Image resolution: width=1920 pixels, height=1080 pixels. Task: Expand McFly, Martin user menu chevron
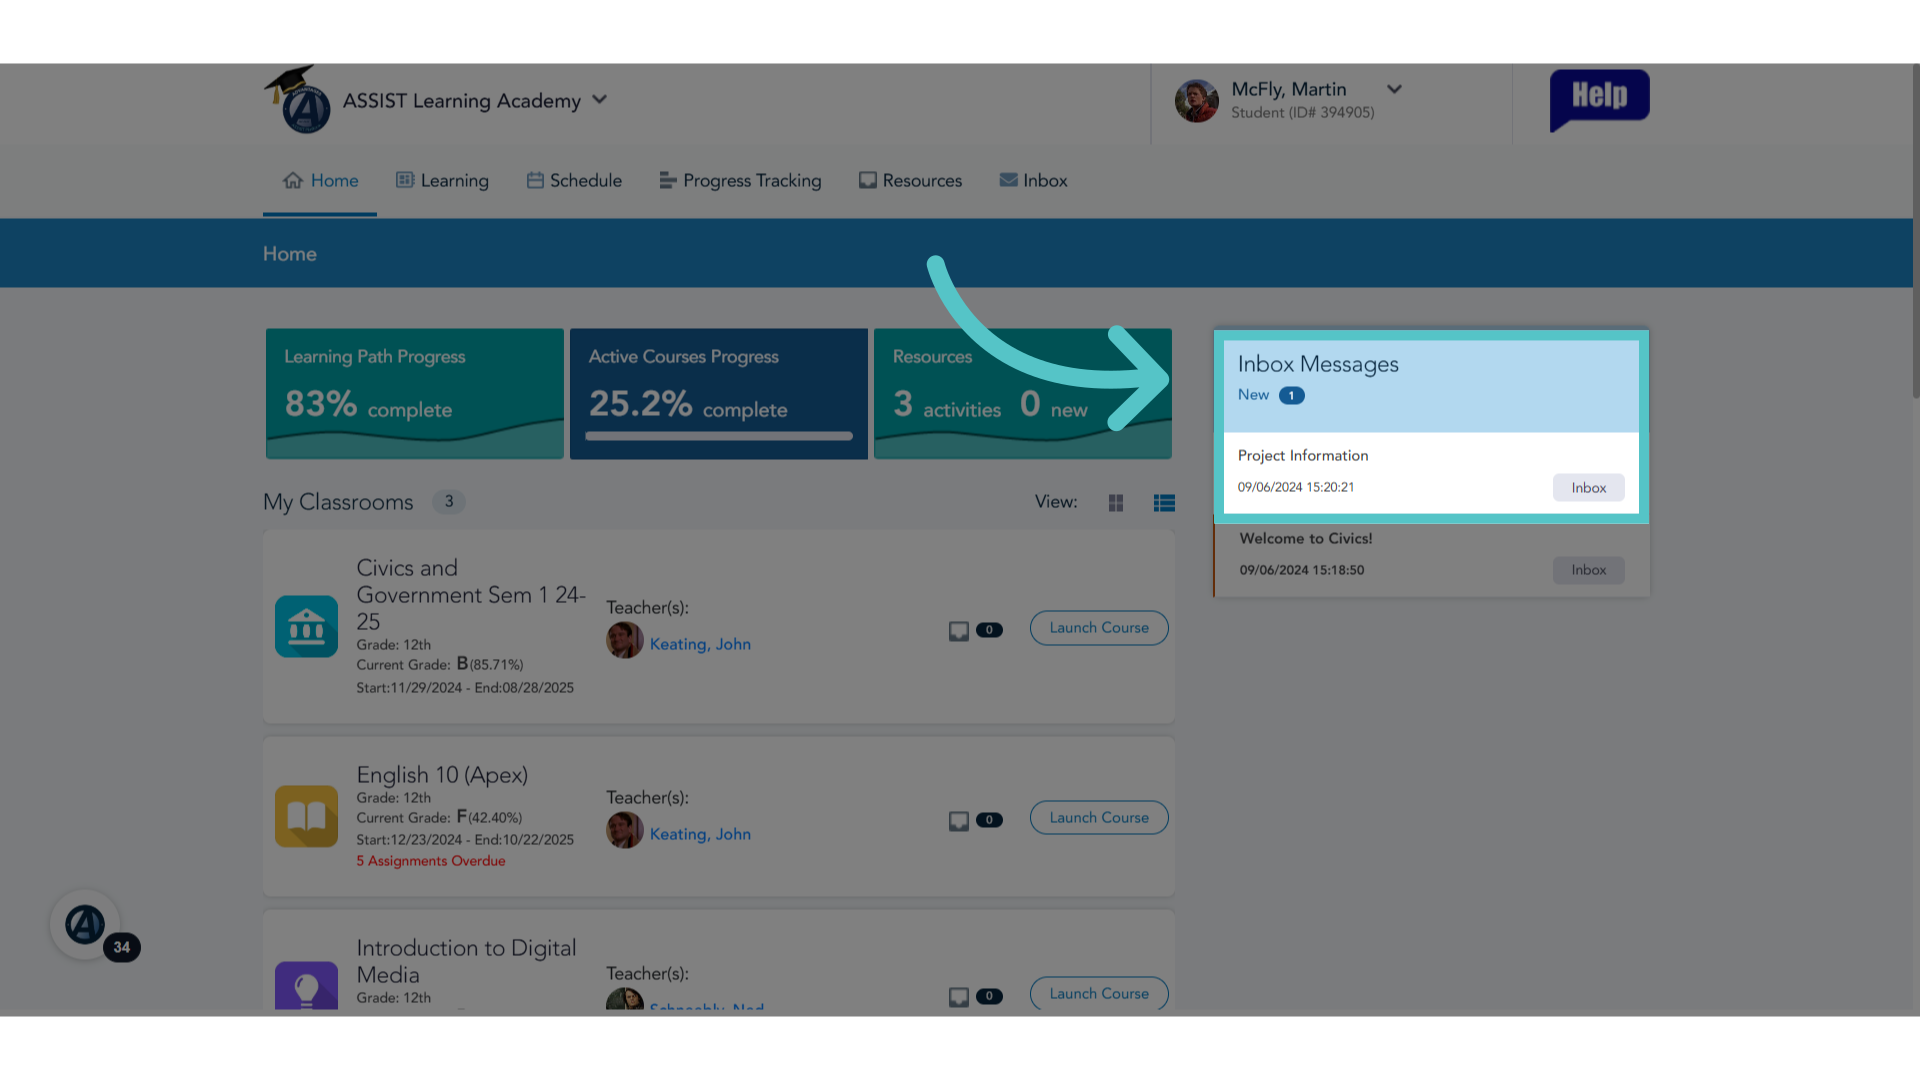click(1394, 89)
